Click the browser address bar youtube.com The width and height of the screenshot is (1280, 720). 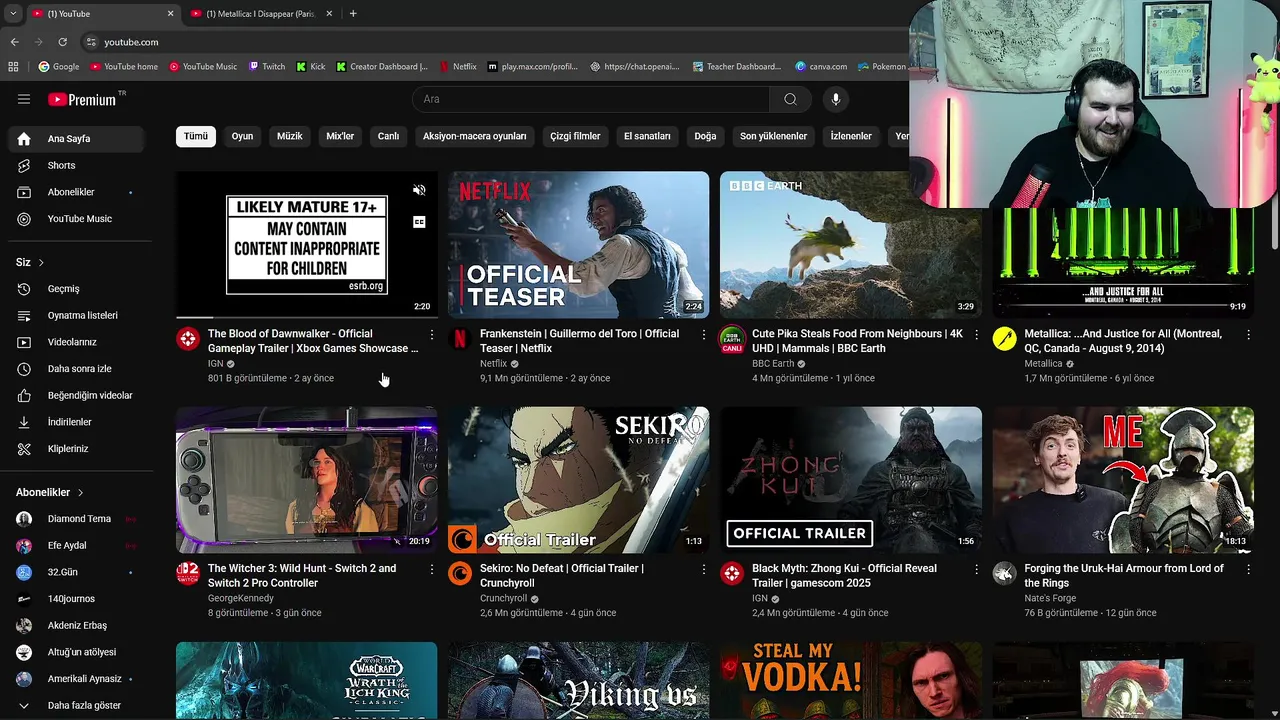(x=131, y=42)
